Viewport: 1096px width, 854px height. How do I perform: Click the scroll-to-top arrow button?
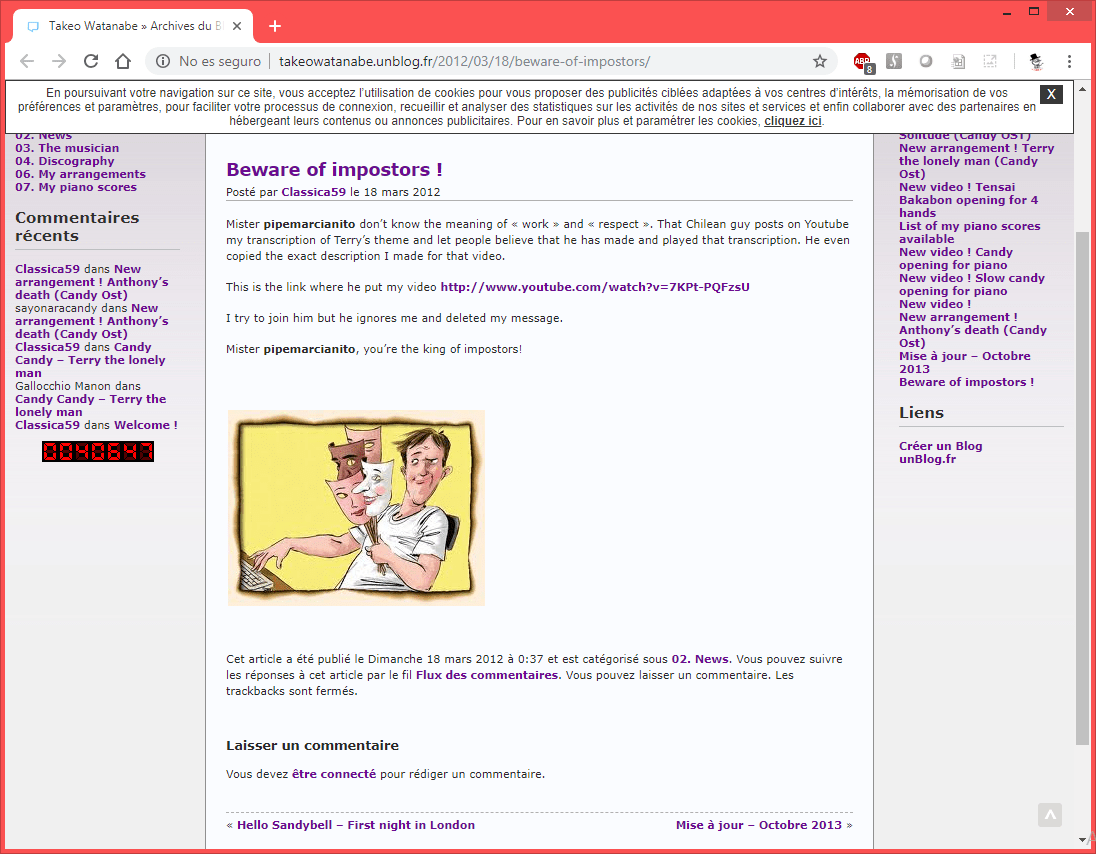tap(1049, 814)
